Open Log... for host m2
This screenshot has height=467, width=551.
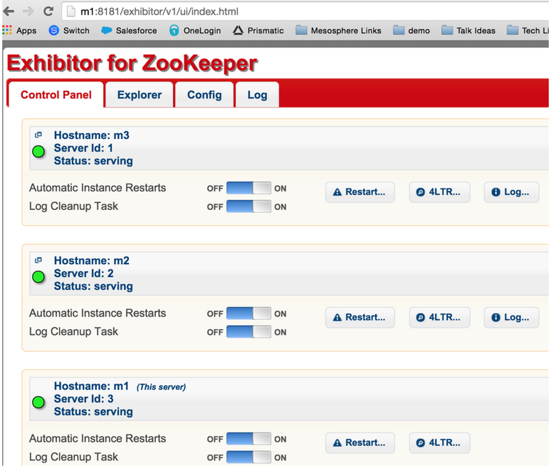511,317
